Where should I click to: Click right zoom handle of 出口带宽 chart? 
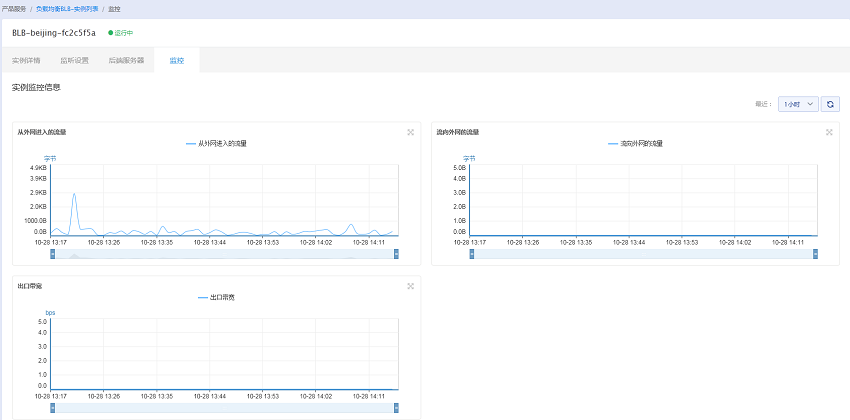[x=396, y=408]
